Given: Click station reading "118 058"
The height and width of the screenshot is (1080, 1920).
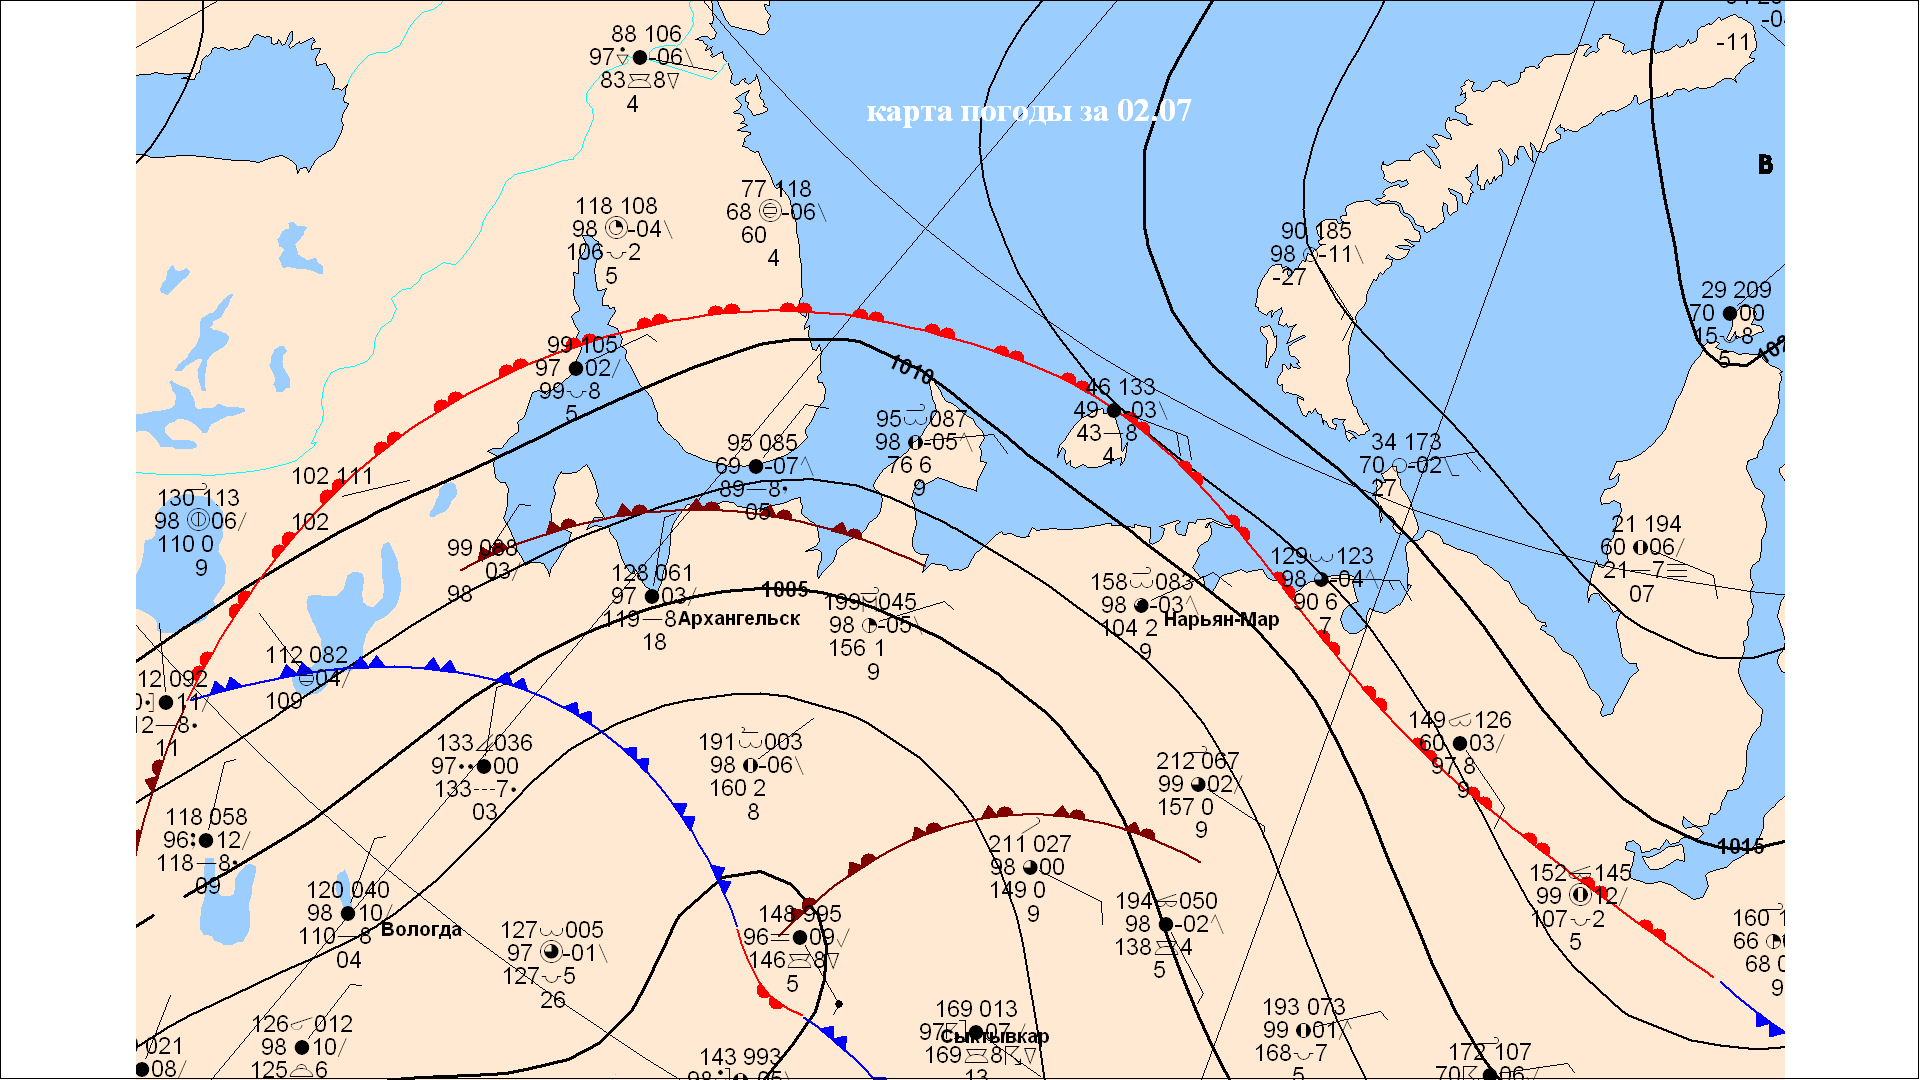Looking at the screenshot, I should [x=206, y=817].
